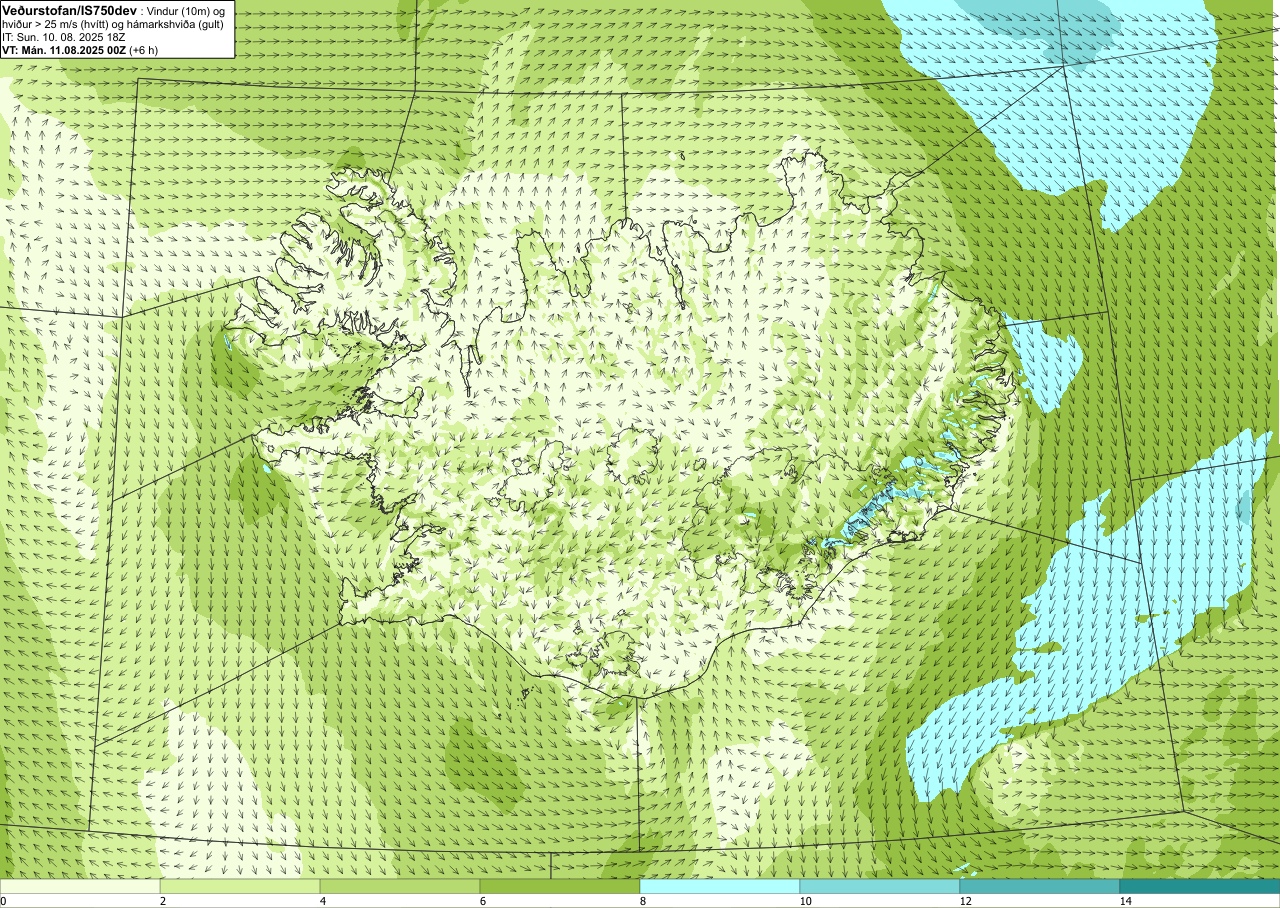Screen dimensions: 1280x908
Task: Select the darkest teal swatch above 14
Action: [x=1200, y=886]
